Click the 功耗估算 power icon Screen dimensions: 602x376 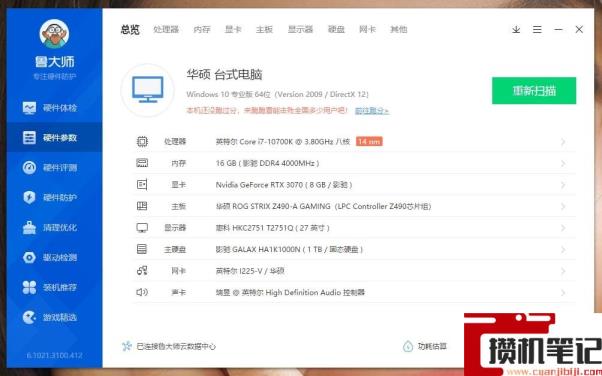407,346
